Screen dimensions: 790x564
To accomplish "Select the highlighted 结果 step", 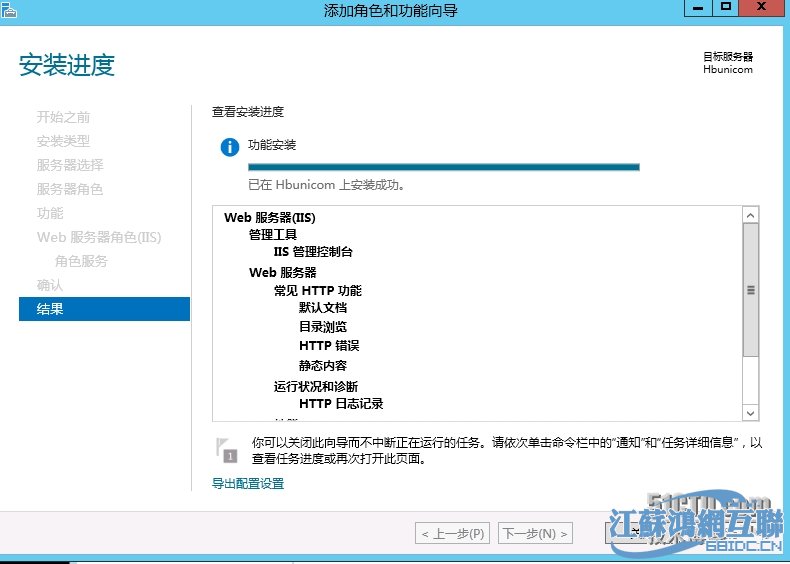I will (x=104, y=309).
